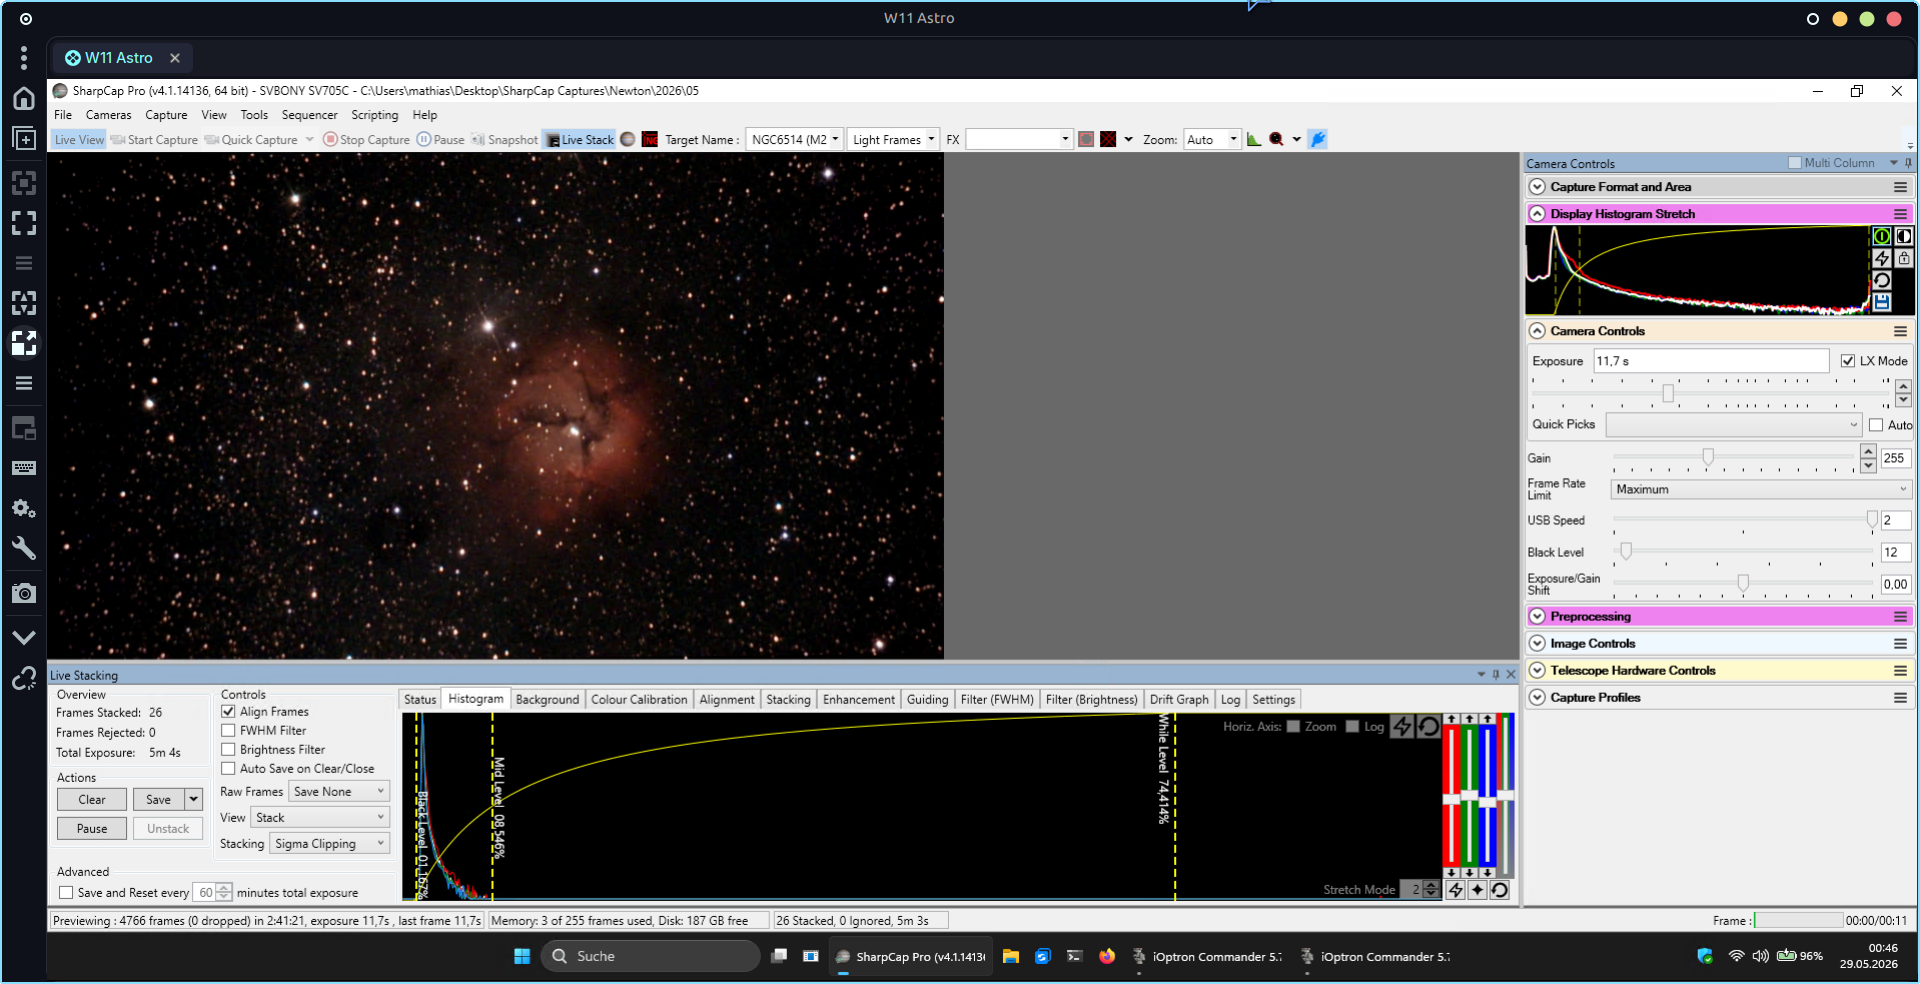Switch to the Colour Calibration tab
Screen dimensions: 1920x984
coord(639,700)
